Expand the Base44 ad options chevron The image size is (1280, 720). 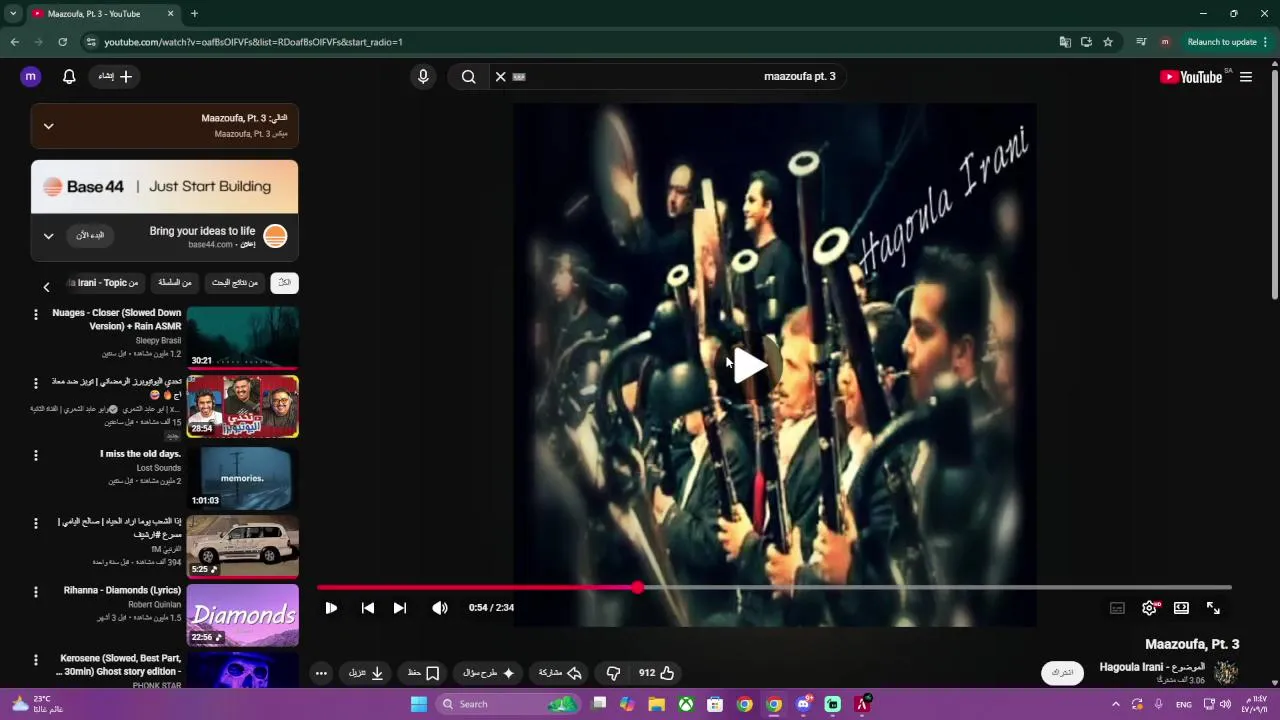click(48, 236)
